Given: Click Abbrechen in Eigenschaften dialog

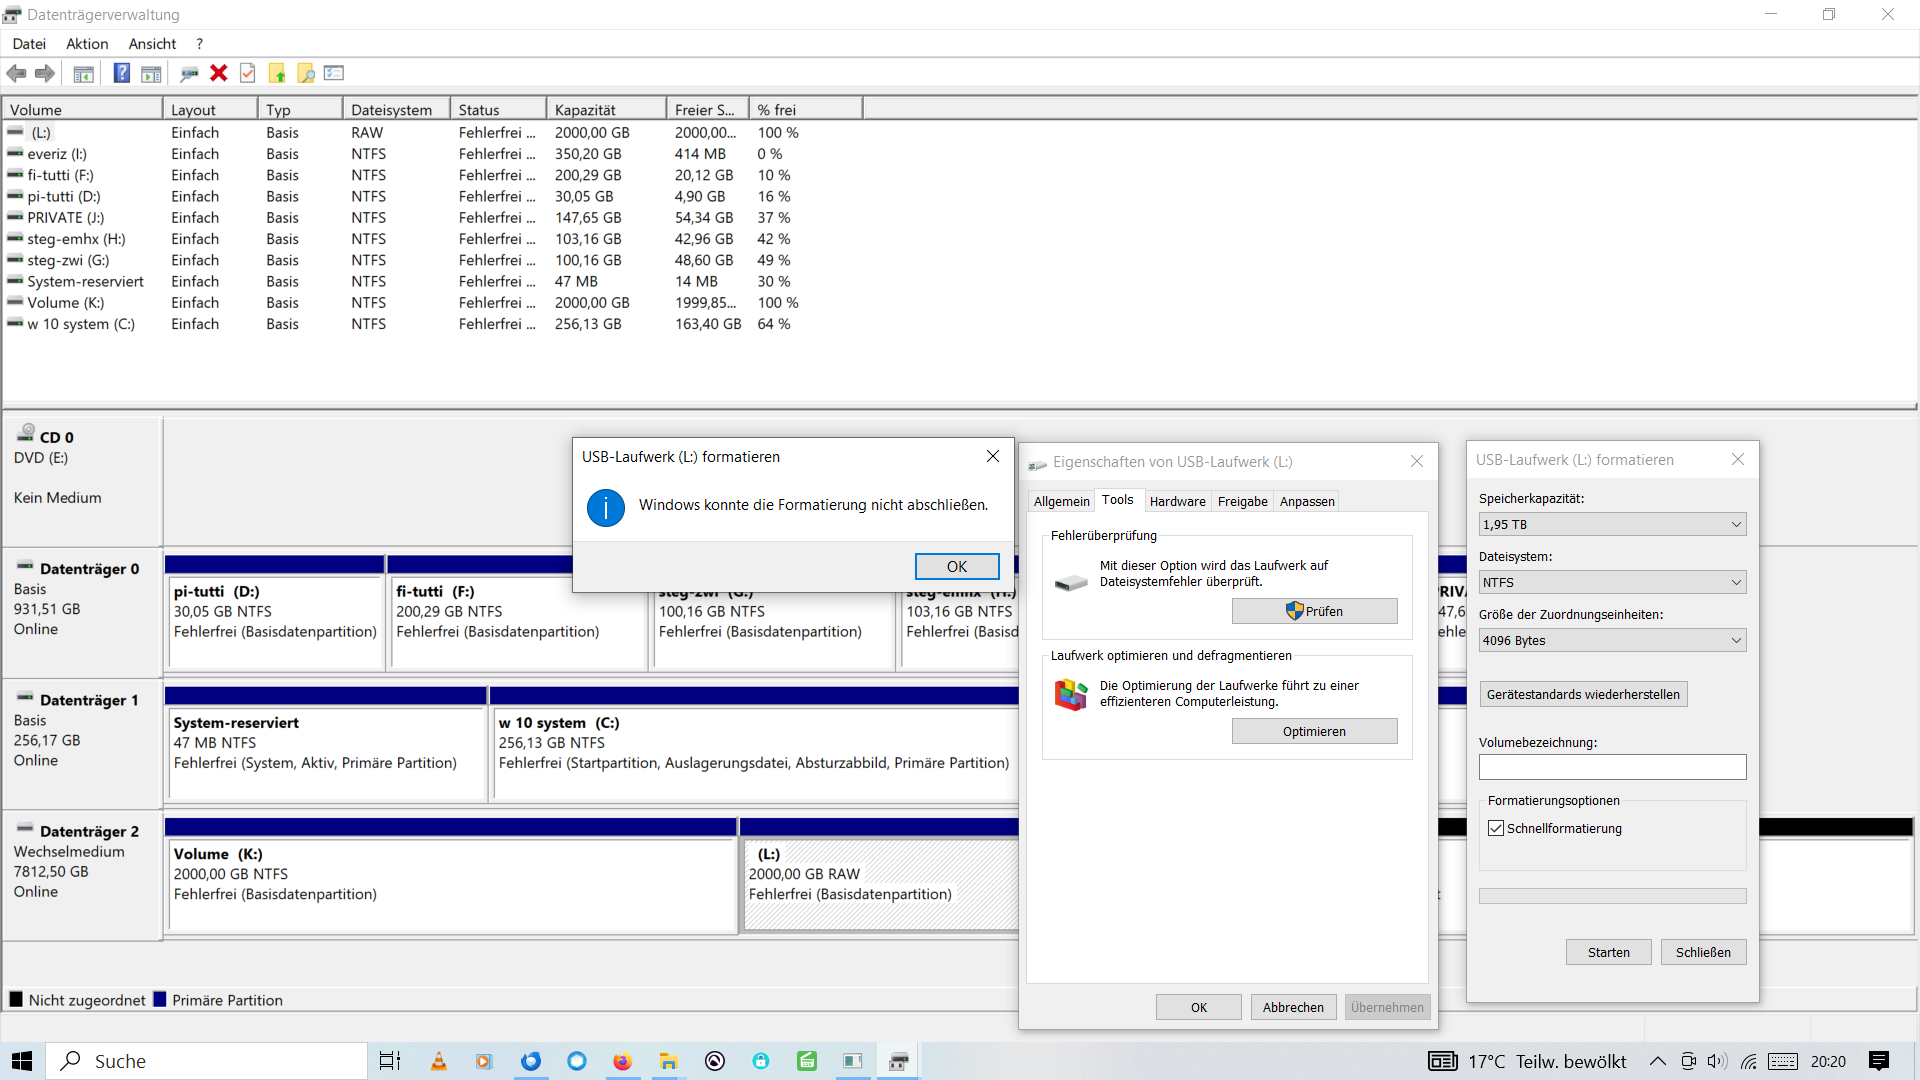Looking at the screenshot, I should tap(1293, 1007).
